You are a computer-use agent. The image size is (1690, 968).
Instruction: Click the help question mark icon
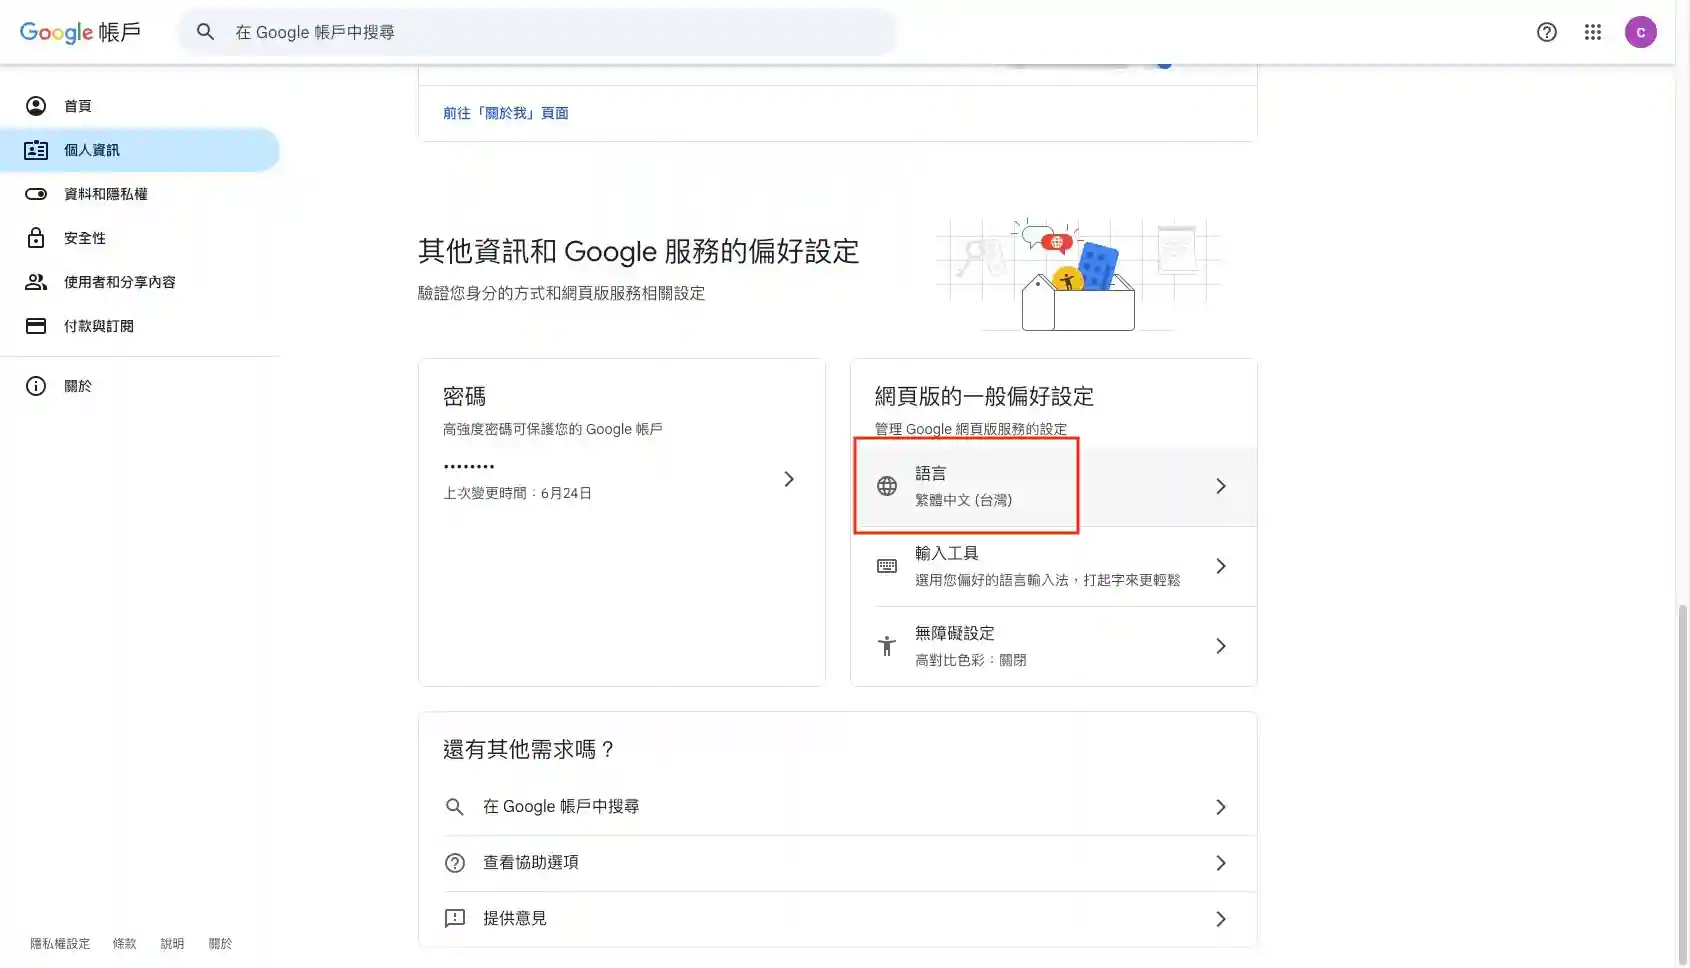(1546, 32)
